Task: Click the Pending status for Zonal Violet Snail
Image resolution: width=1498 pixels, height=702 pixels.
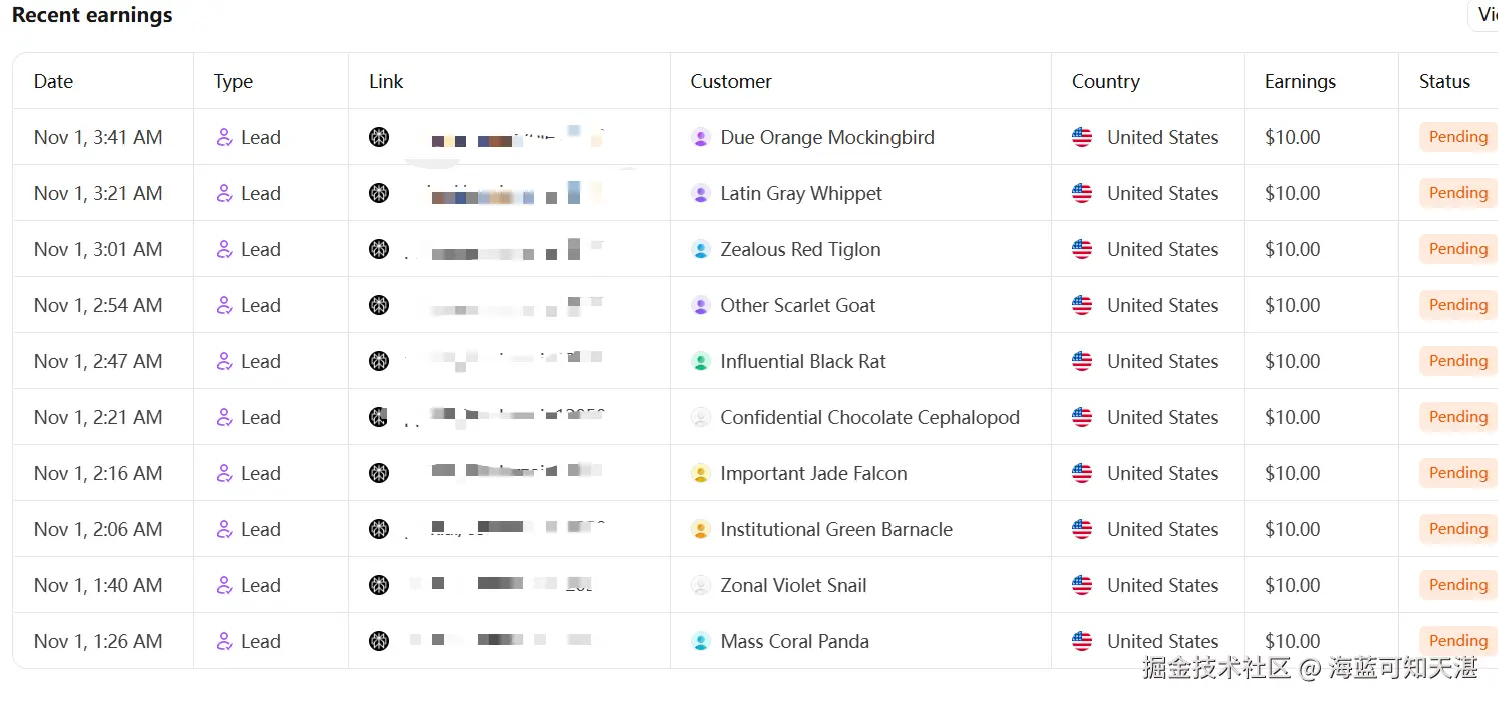Action: pos(1457,585)
